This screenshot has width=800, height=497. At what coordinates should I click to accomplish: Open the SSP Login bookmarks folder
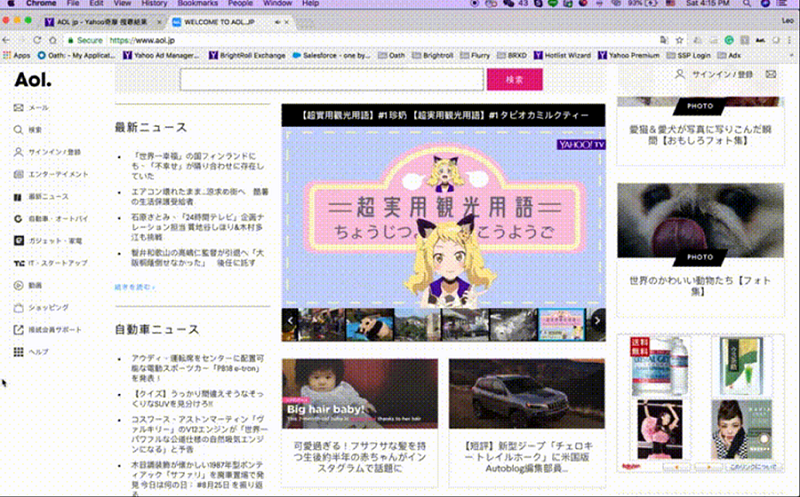click(688, 55)
